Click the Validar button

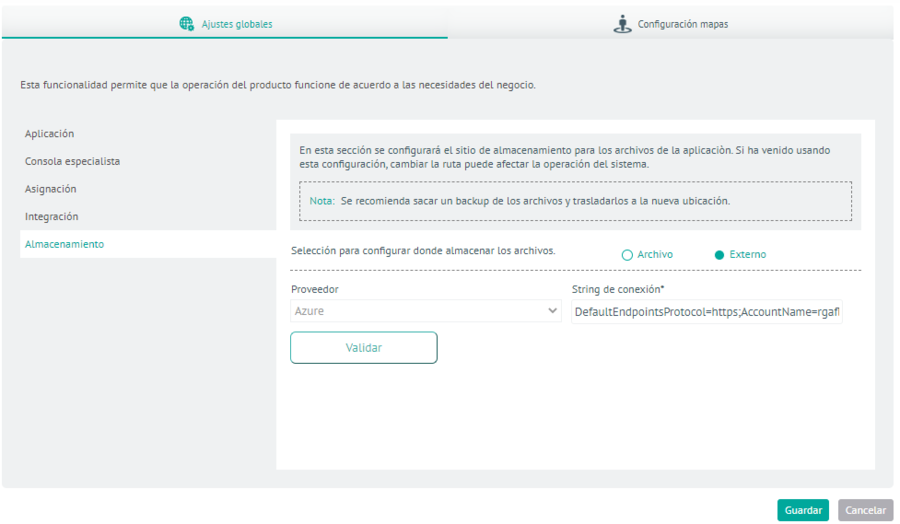pyautogui.click(x=364, y=347)
